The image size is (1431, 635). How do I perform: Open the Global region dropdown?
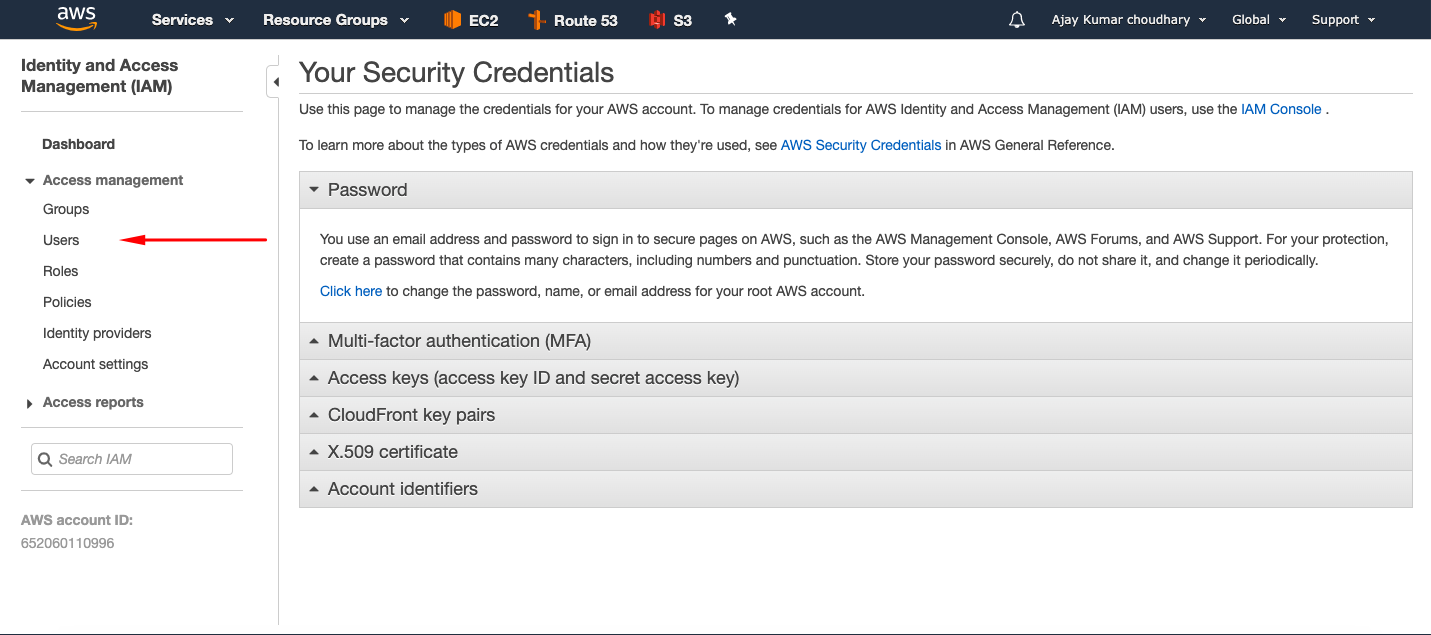[1259, 20]
